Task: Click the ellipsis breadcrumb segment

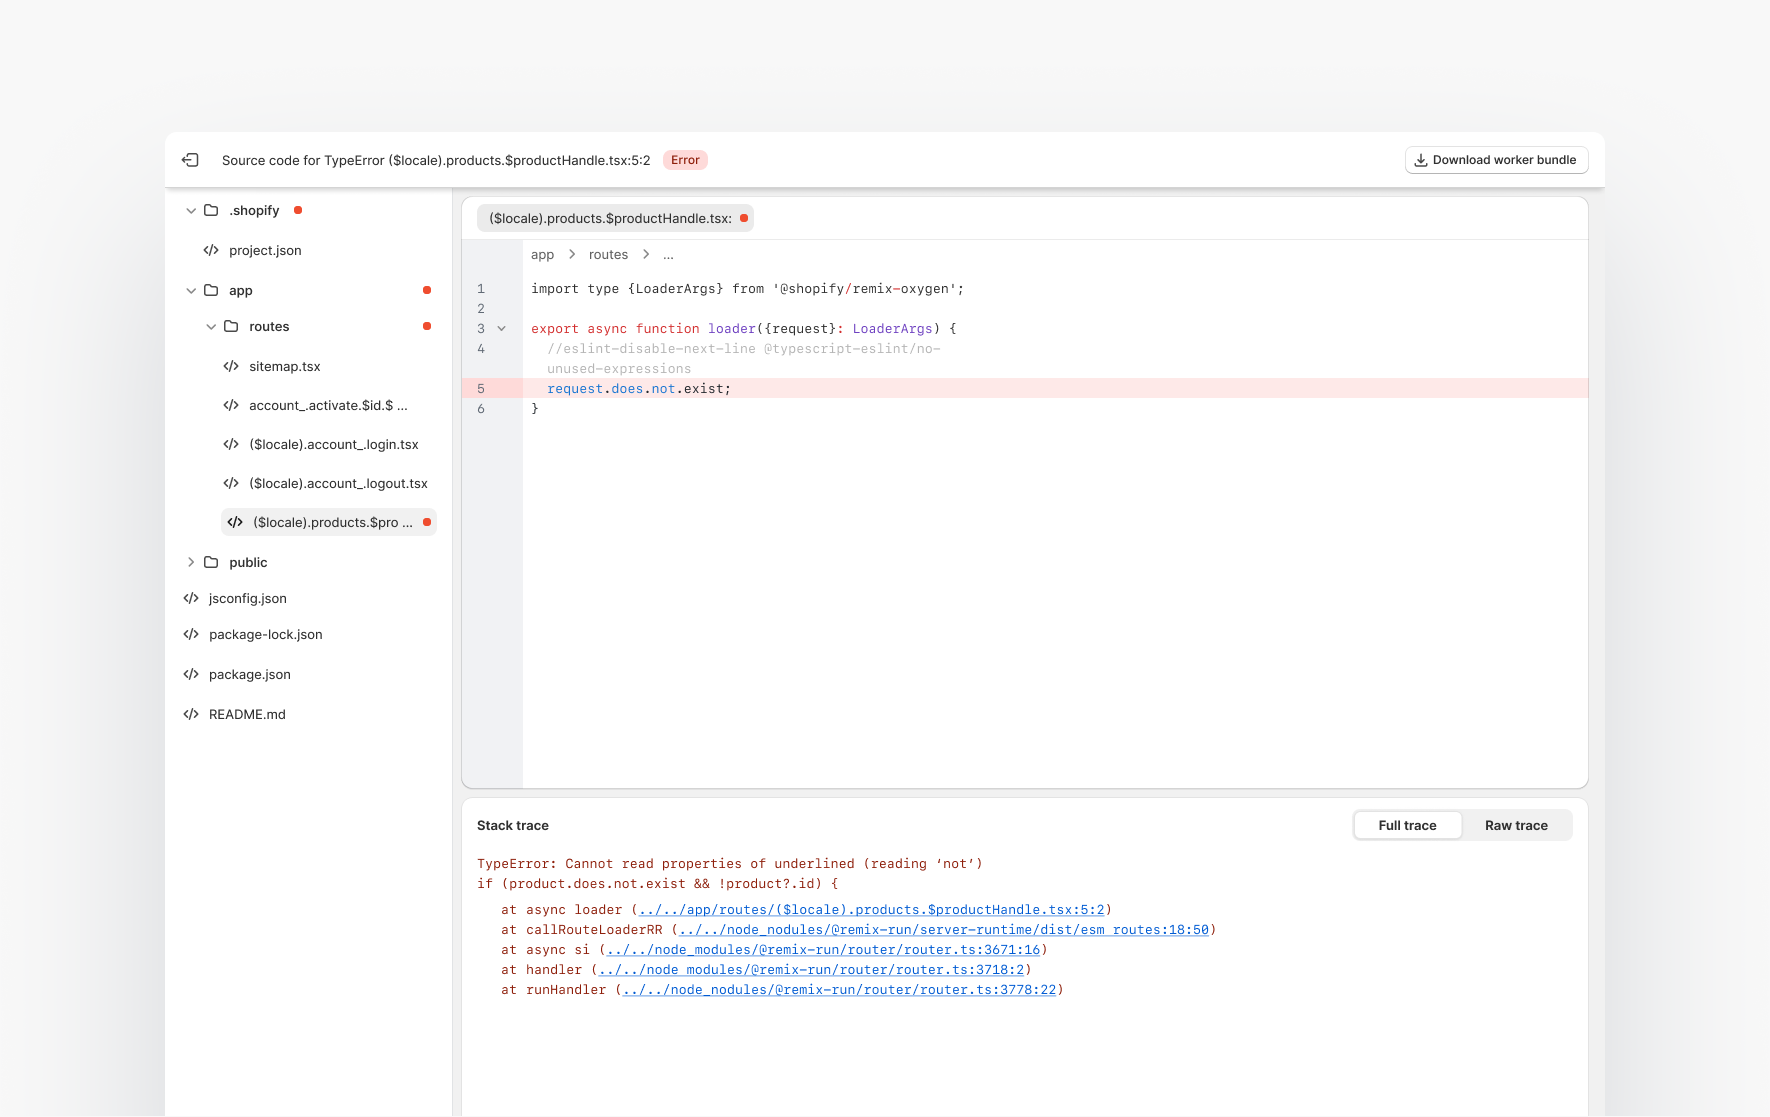Action: click(x=668, y=255)
